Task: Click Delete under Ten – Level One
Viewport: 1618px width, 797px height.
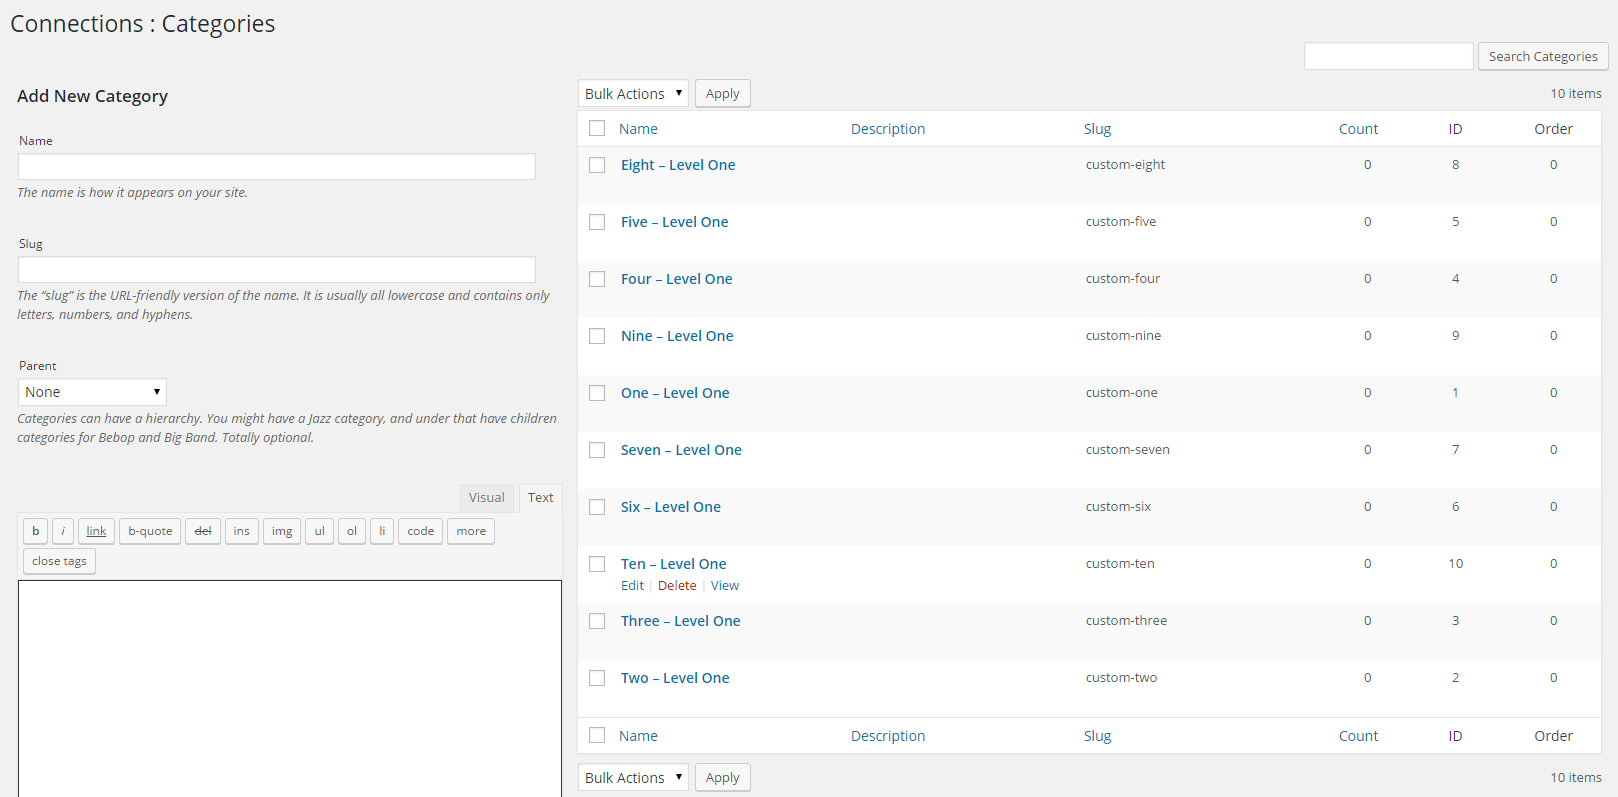Action: tap(677, 586)
